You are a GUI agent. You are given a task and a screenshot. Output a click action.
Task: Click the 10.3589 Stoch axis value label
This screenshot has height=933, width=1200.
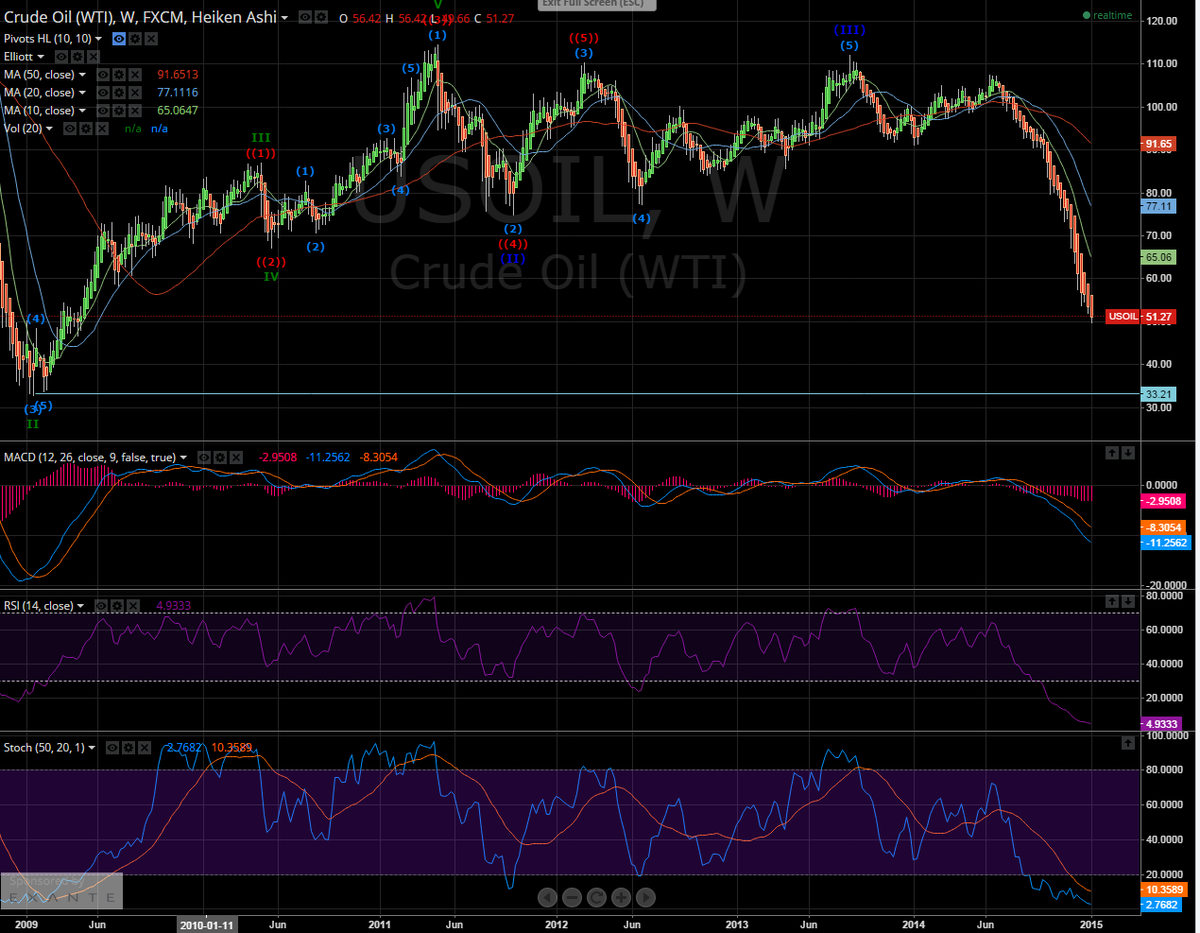(1166, 888)
